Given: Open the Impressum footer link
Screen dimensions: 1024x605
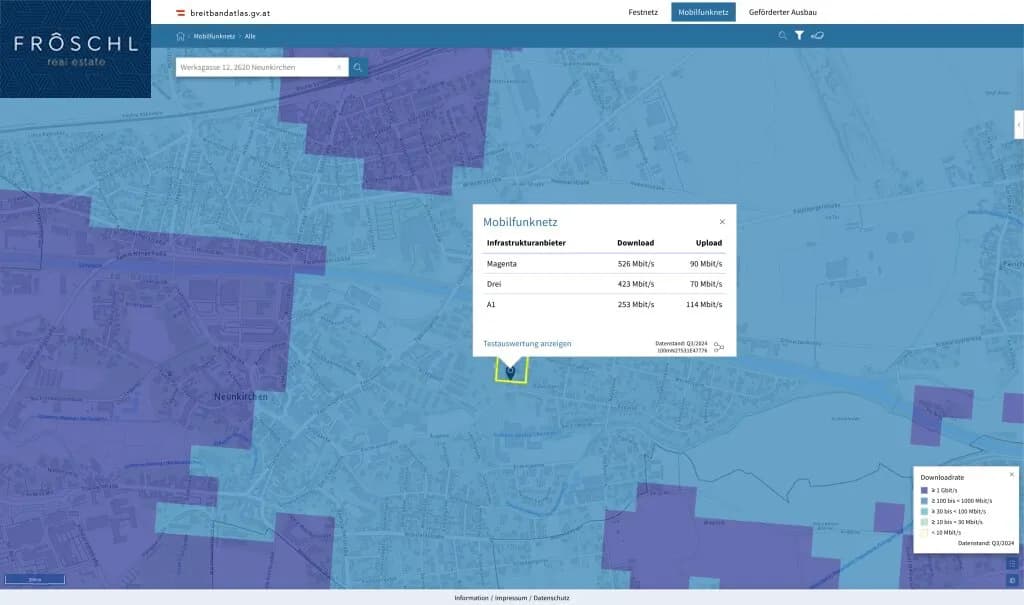Looking at the screenshot, I should coord(511,598).
